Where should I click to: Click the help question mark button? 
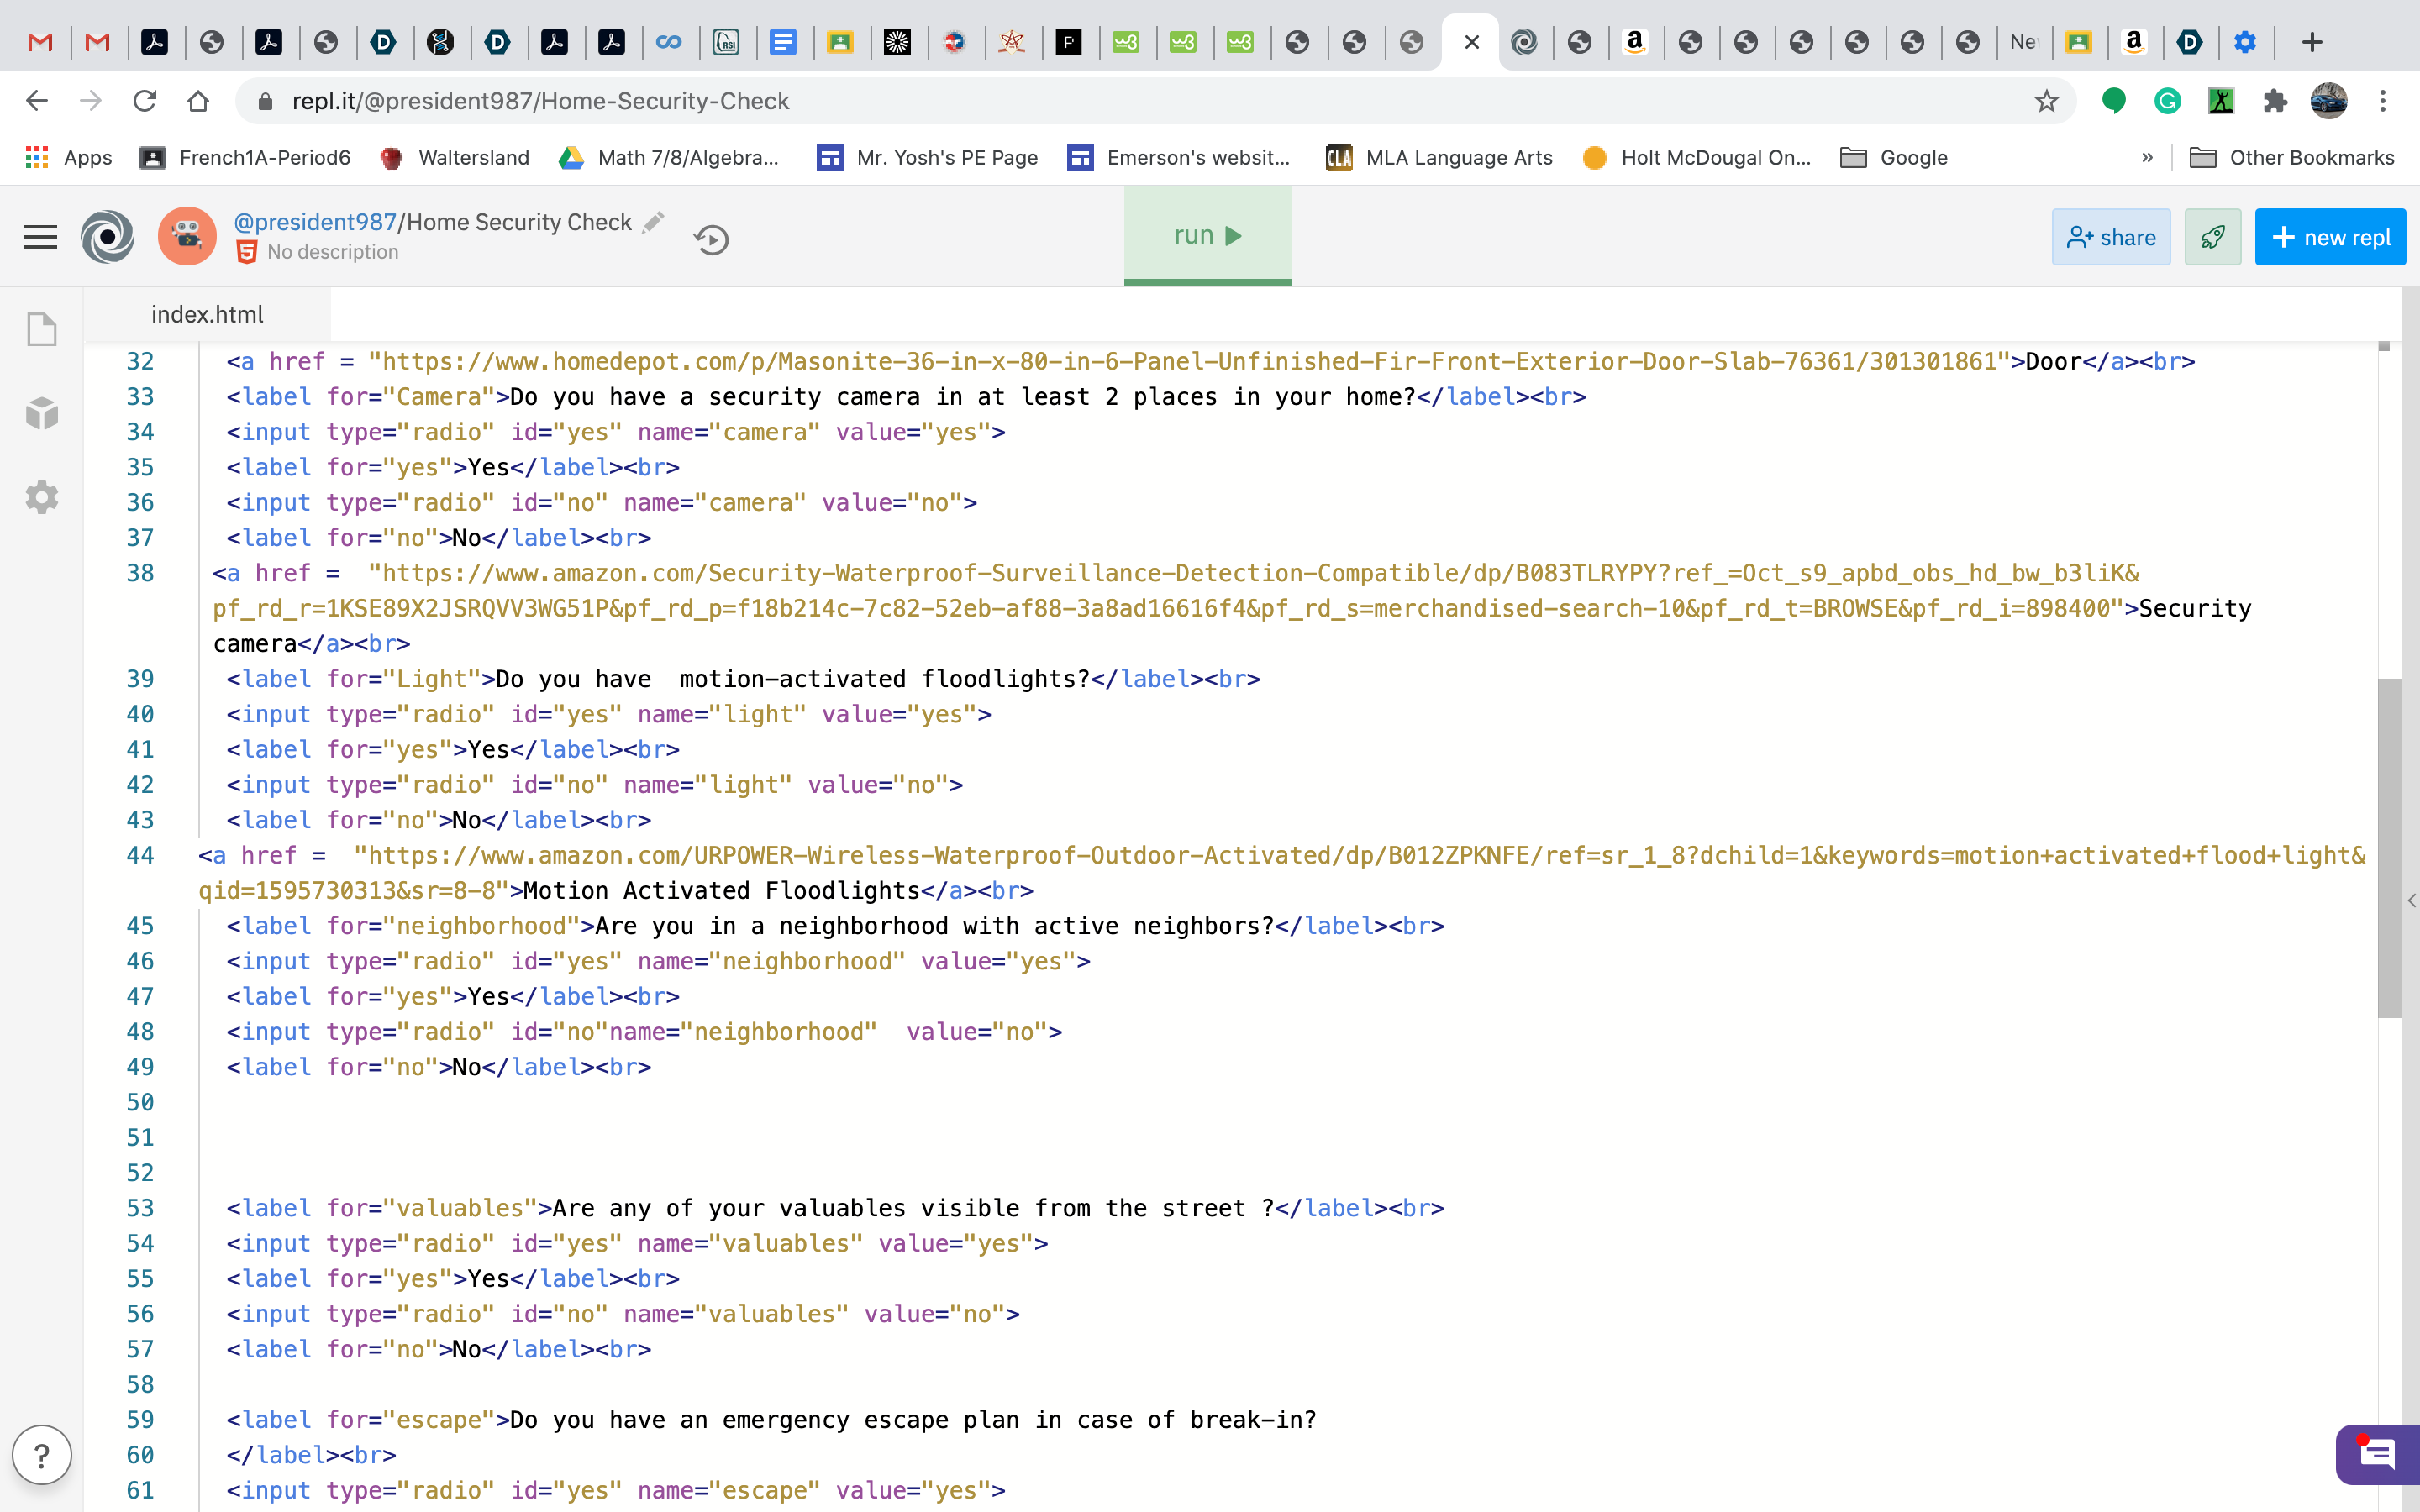tap(42, 1455)
